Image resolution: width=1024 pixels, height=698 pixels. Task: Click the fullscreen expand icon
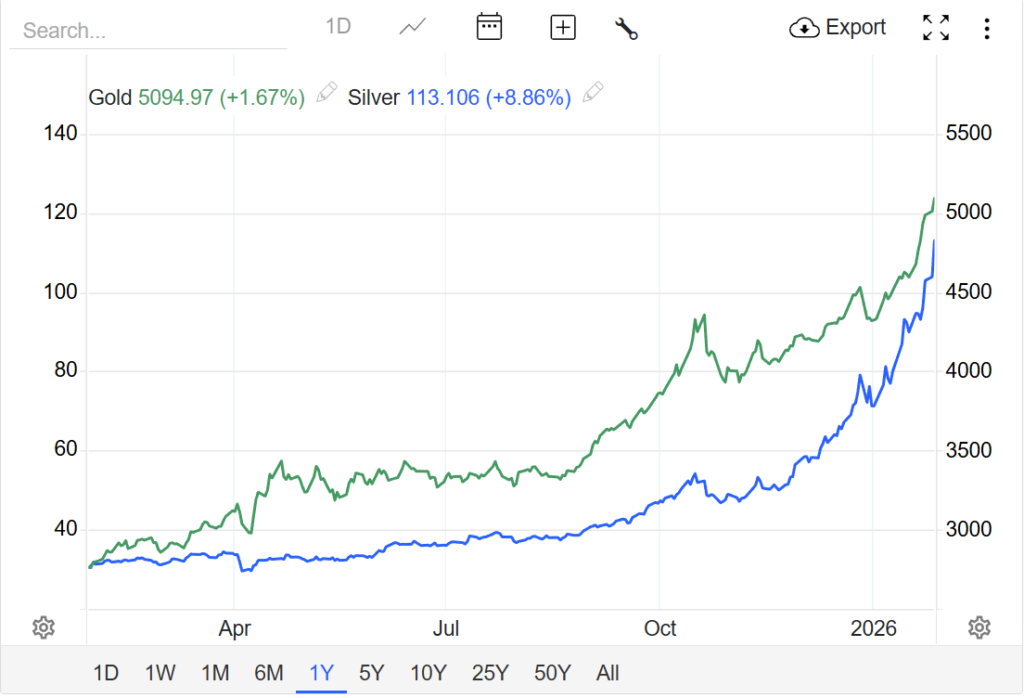coord(935,28)
